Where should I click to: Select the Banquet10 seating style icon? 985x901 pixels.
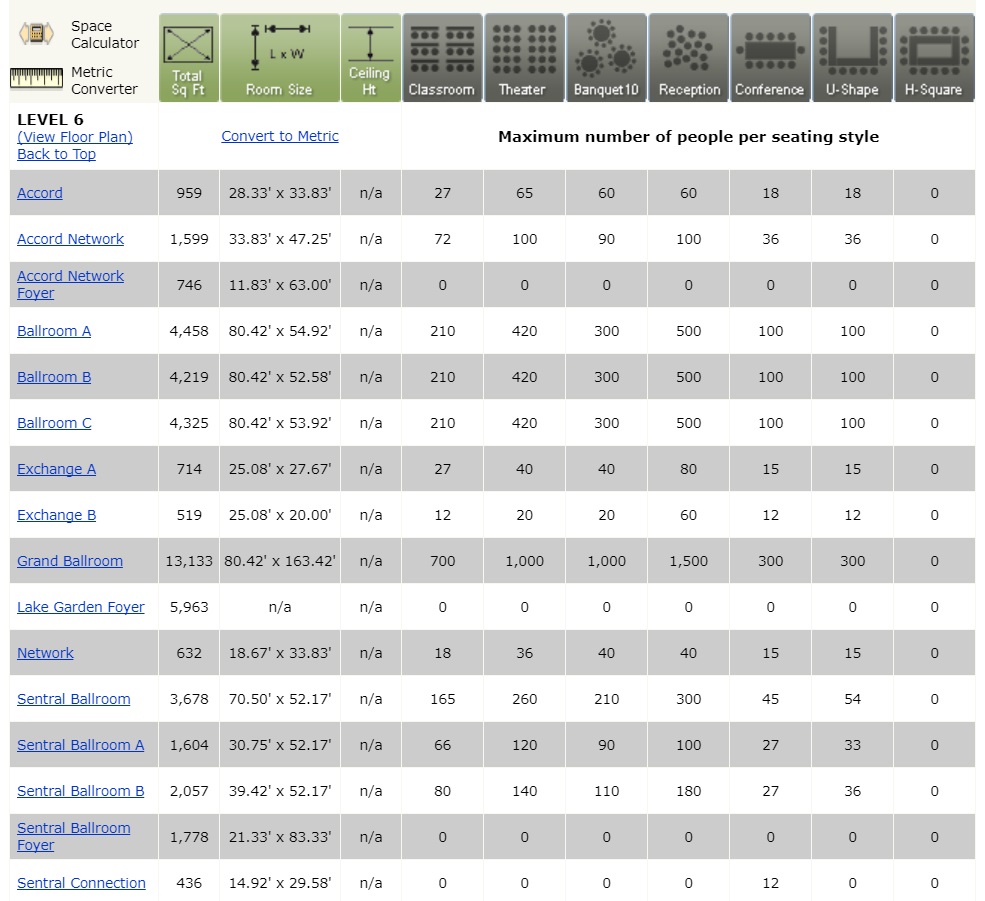pos(606,58)
